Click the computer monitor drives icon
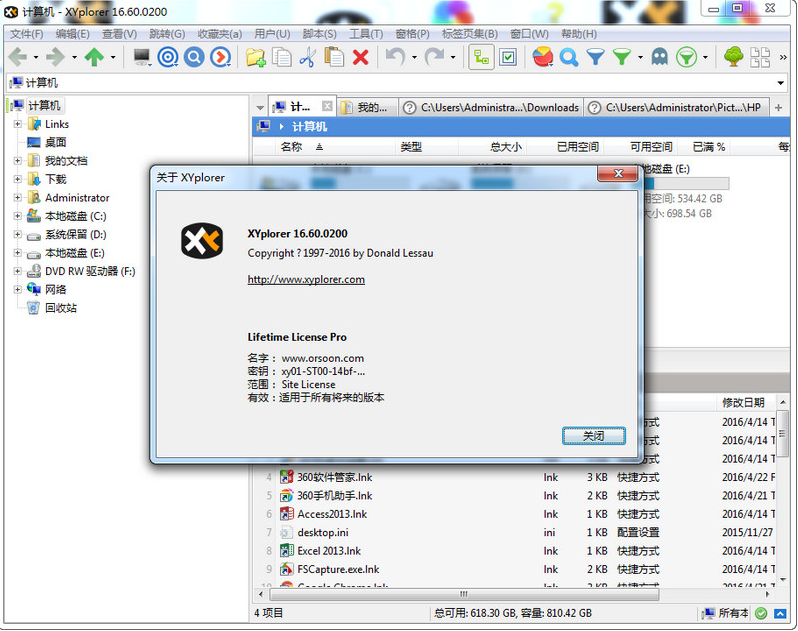 pyautogui.click(x=142, y=57)
